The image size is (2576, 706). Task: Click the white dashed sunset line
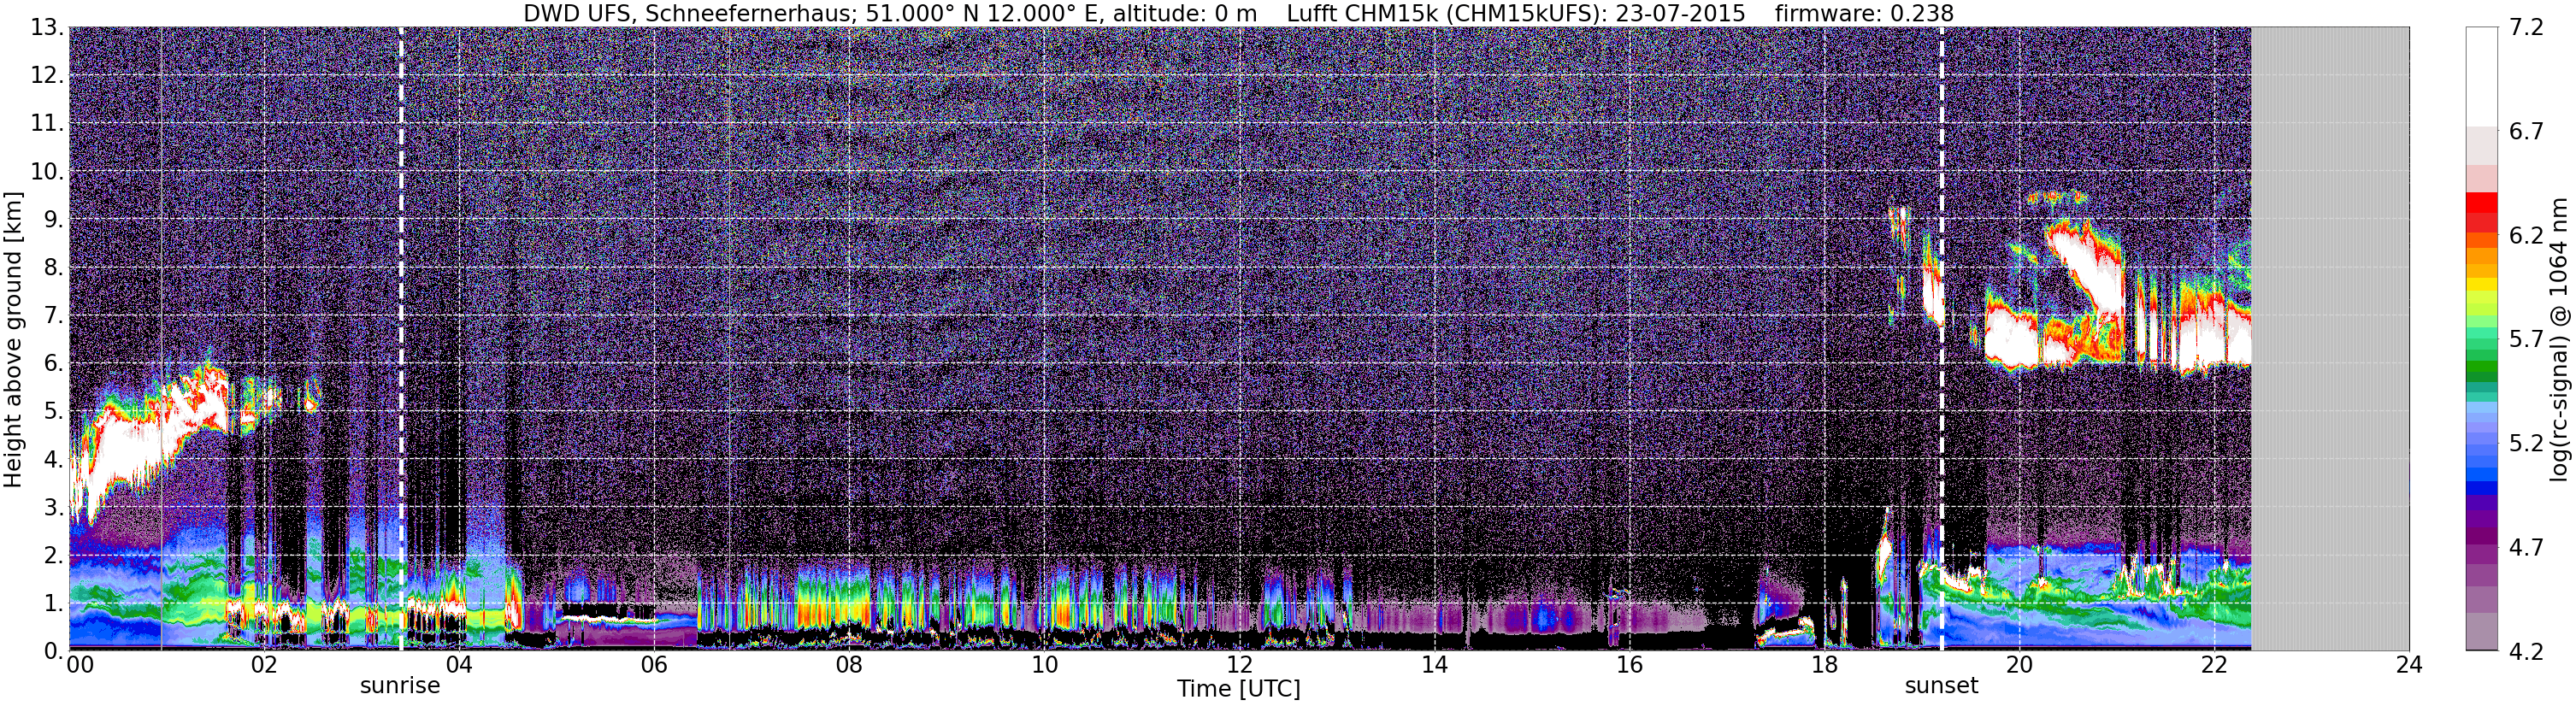pos(1942,338)
